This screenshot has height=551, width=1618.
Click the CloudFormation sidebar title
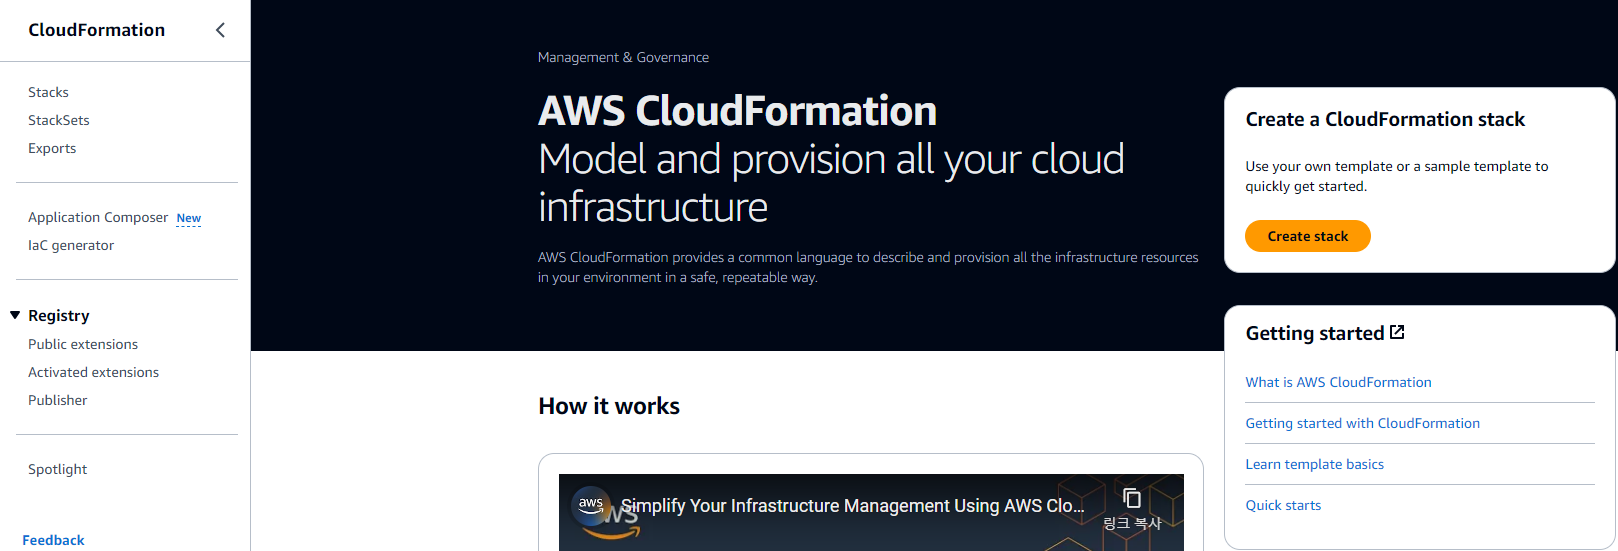pos(97,30)
